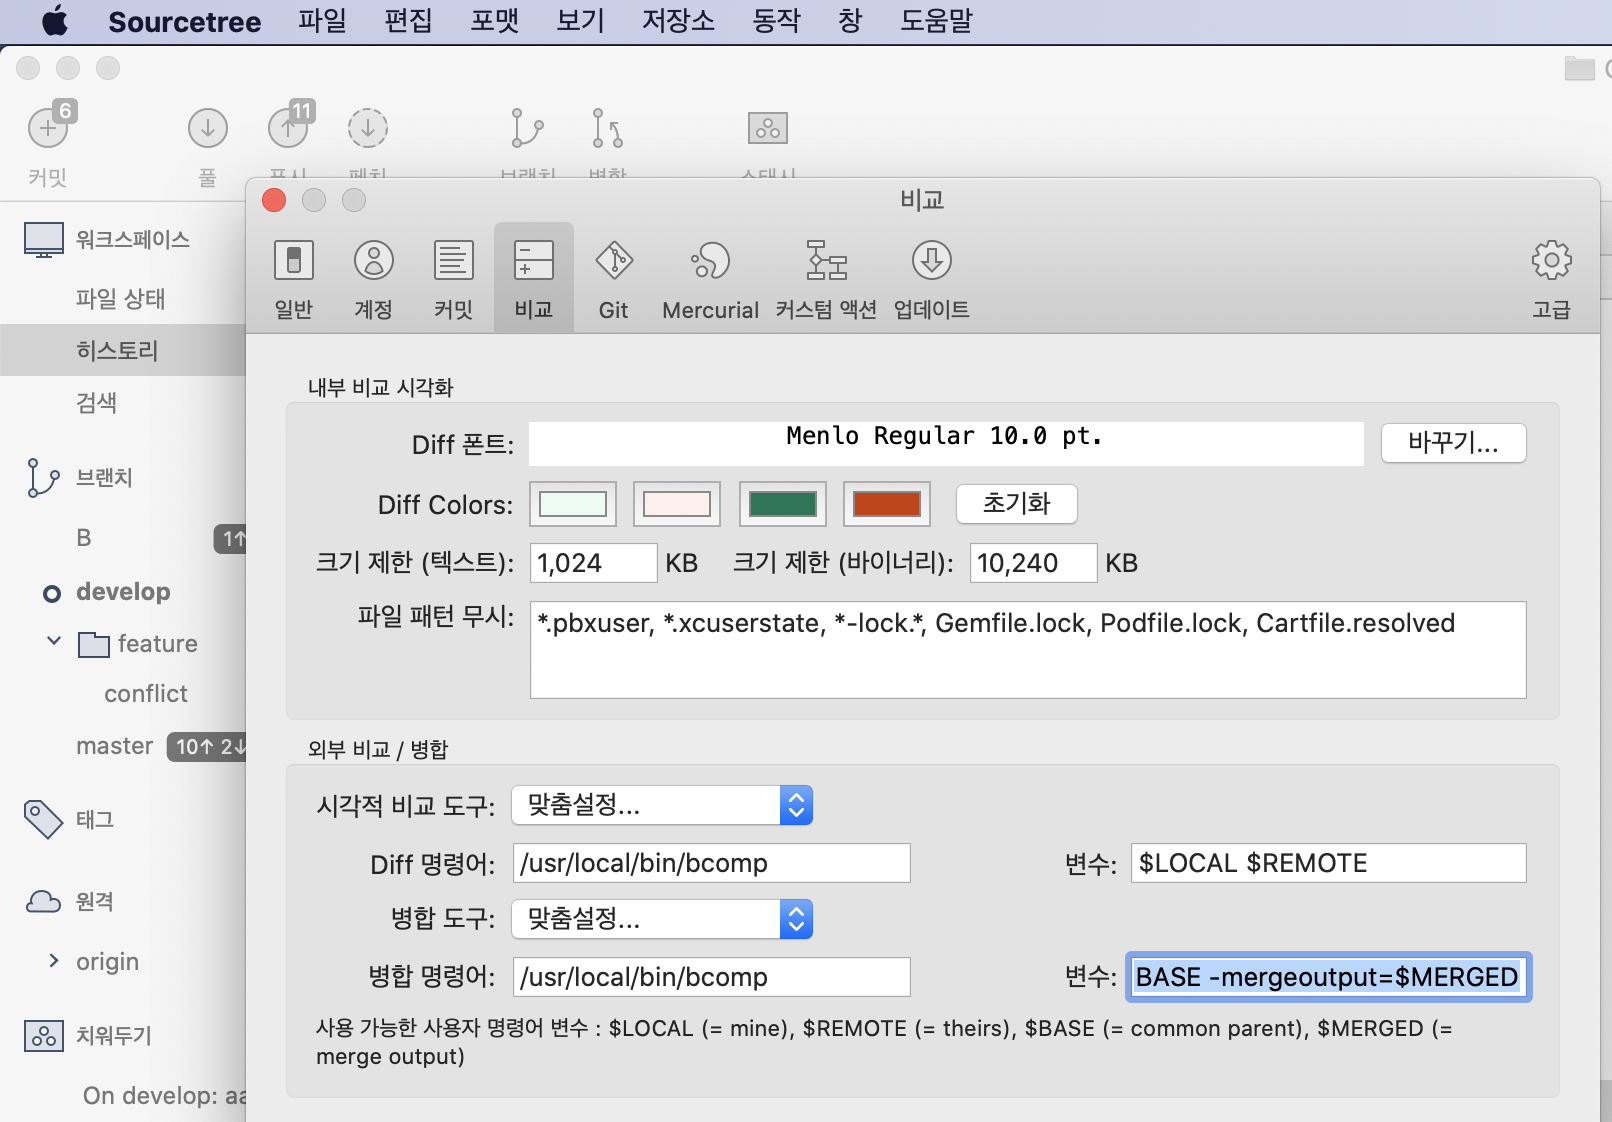This screenshot has width=1612, height=1122.
Task: Open the Sourcetree application menu
Action: point(184,21)
